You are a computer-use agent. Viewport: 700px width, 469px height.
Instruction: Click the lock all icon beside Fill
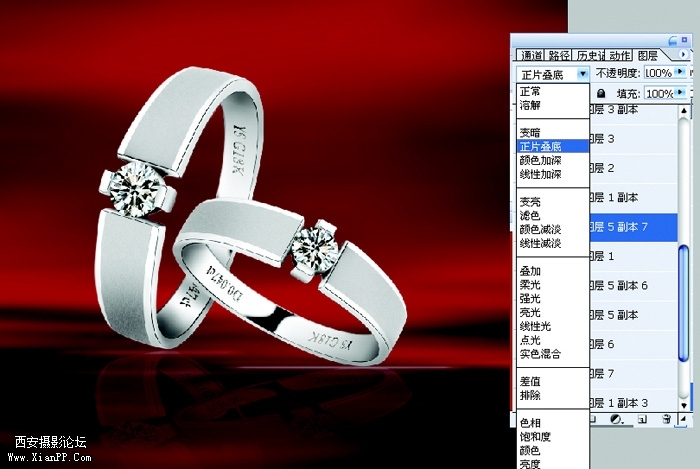(x=601, y=94)
